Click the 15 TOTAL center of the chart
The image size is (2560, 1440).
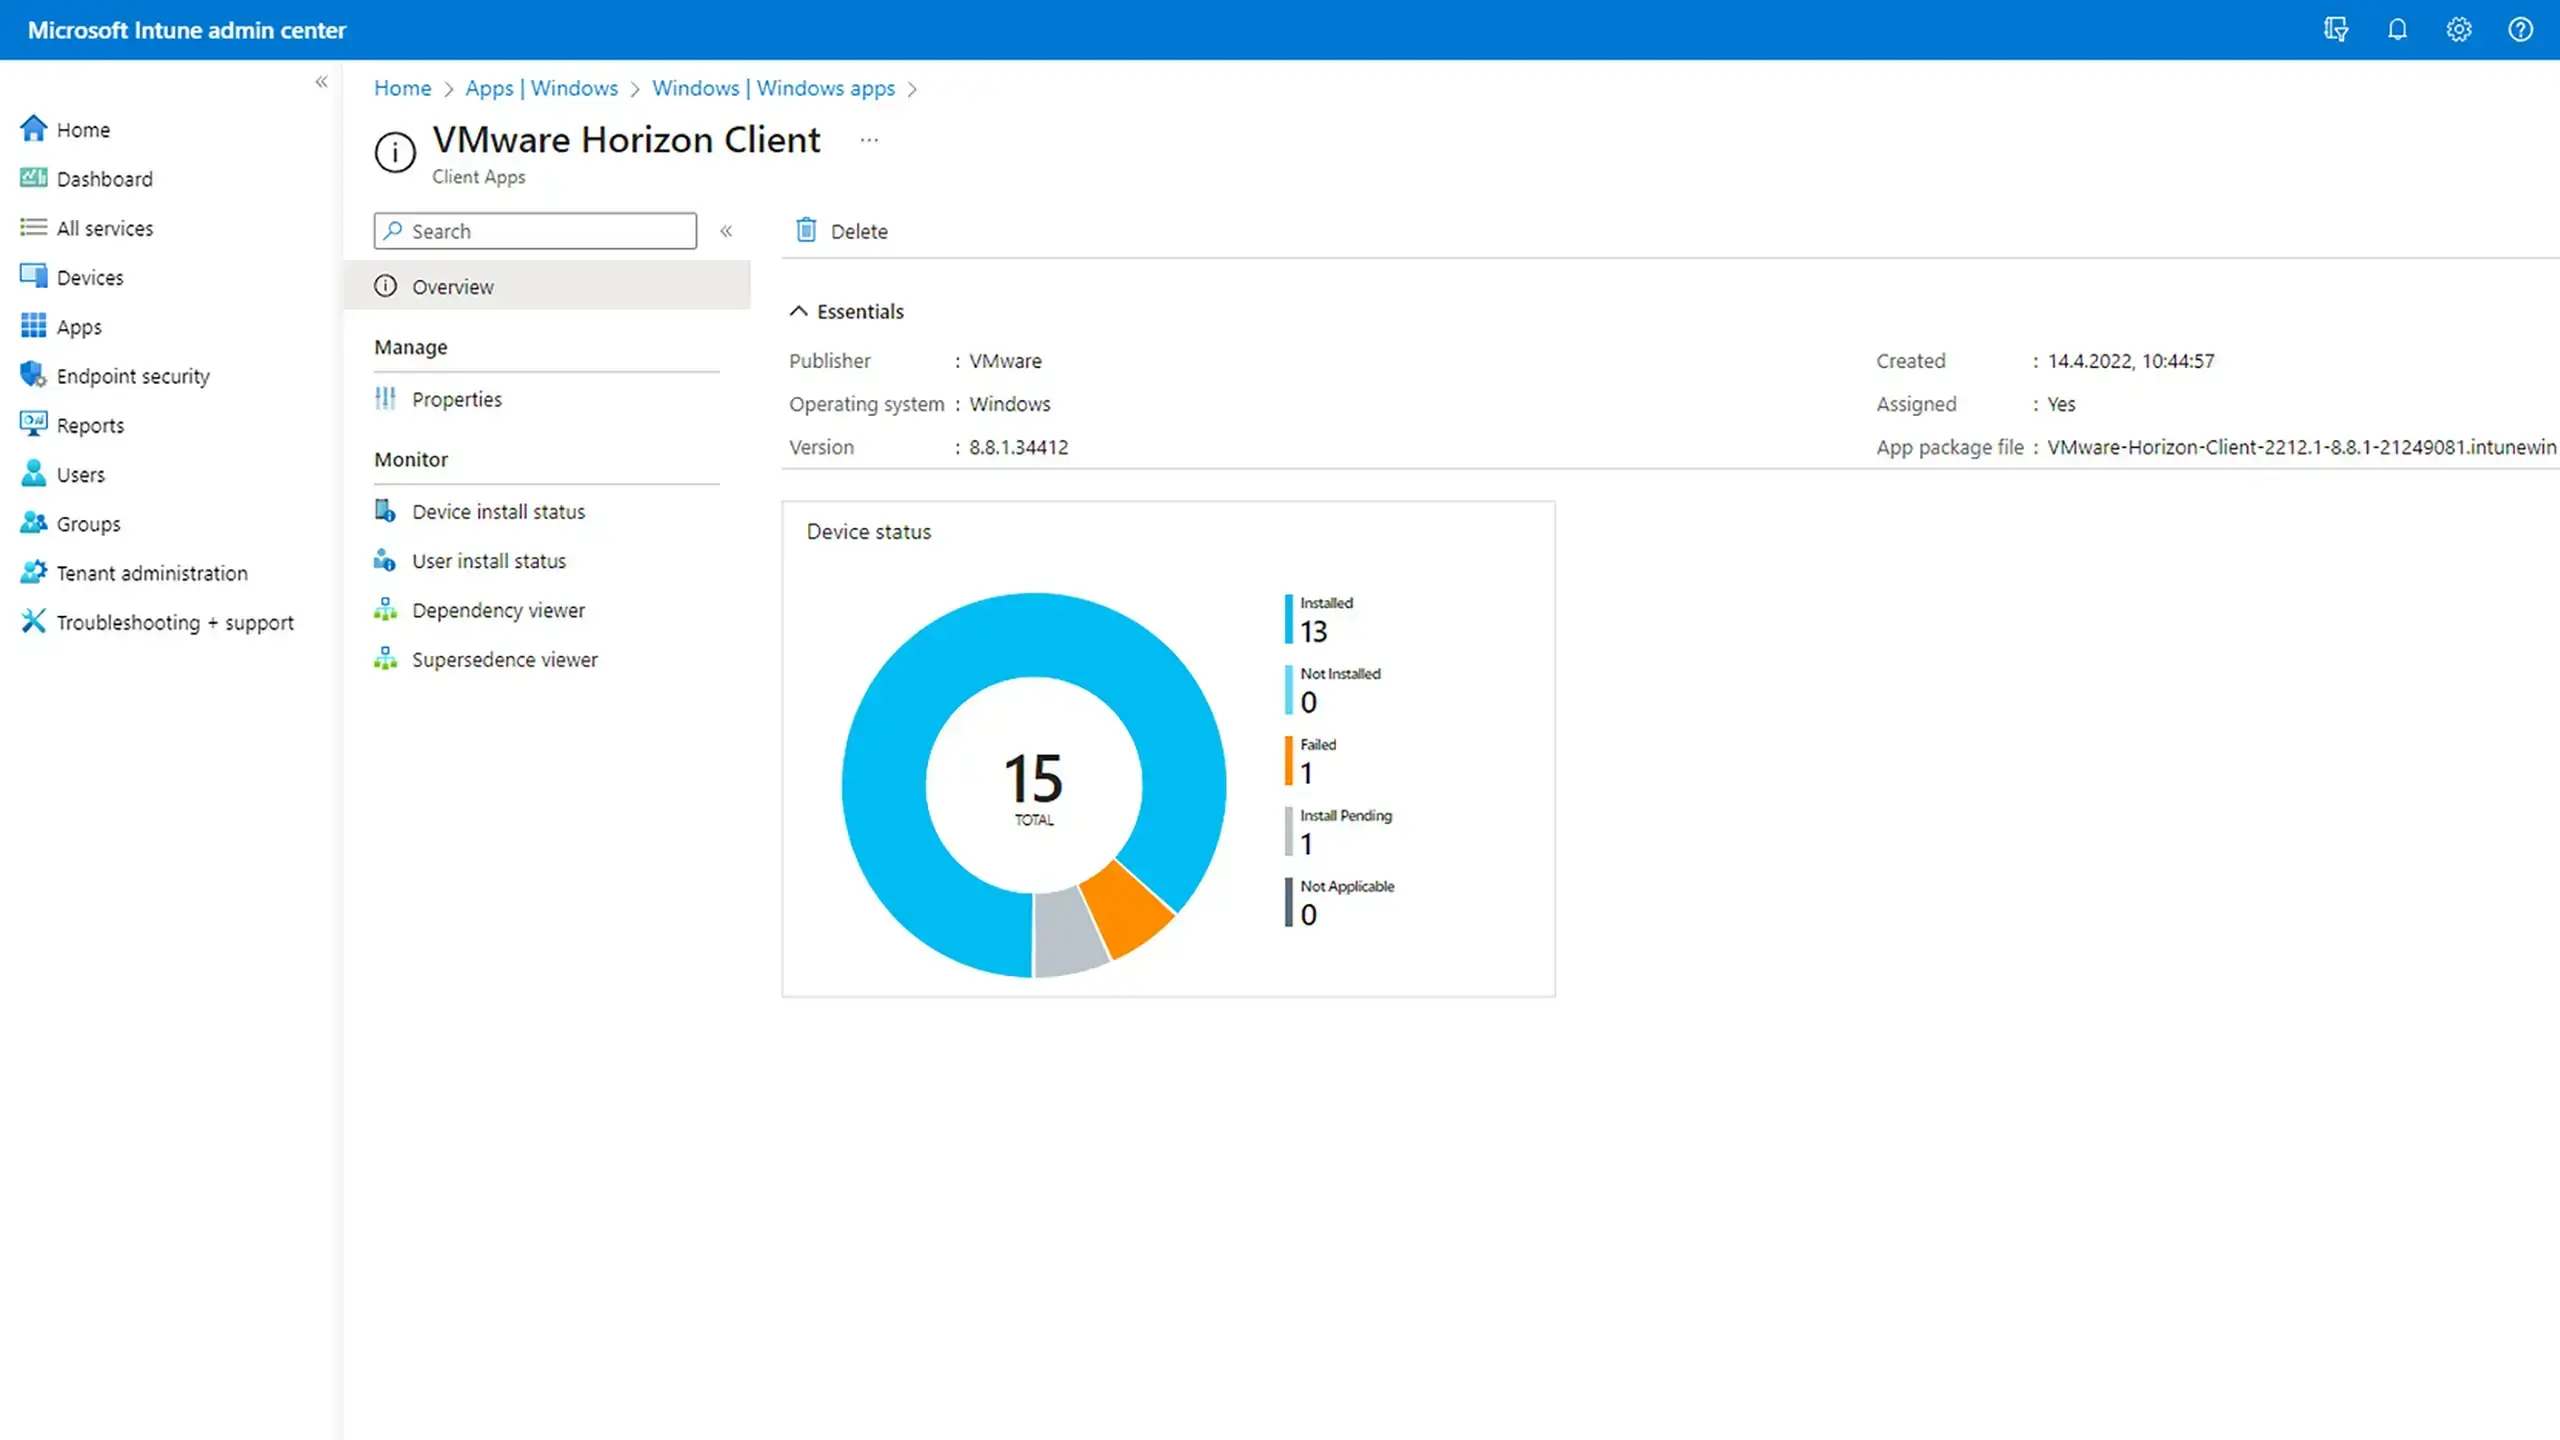[1033, 787]
